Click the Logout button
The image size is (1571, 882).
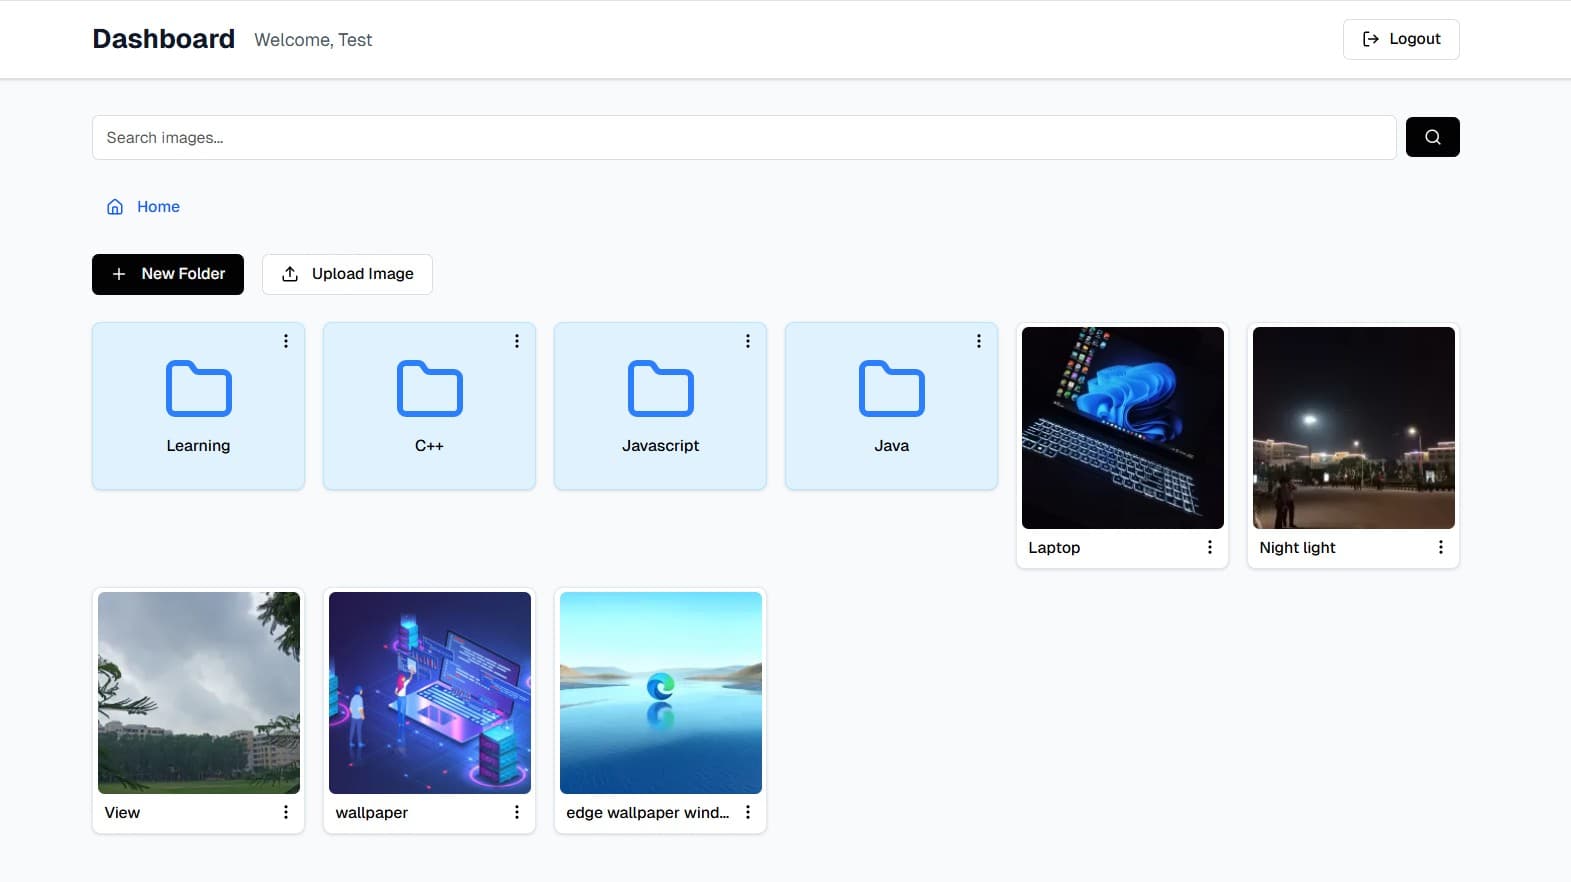click(x=1401, y=39)
